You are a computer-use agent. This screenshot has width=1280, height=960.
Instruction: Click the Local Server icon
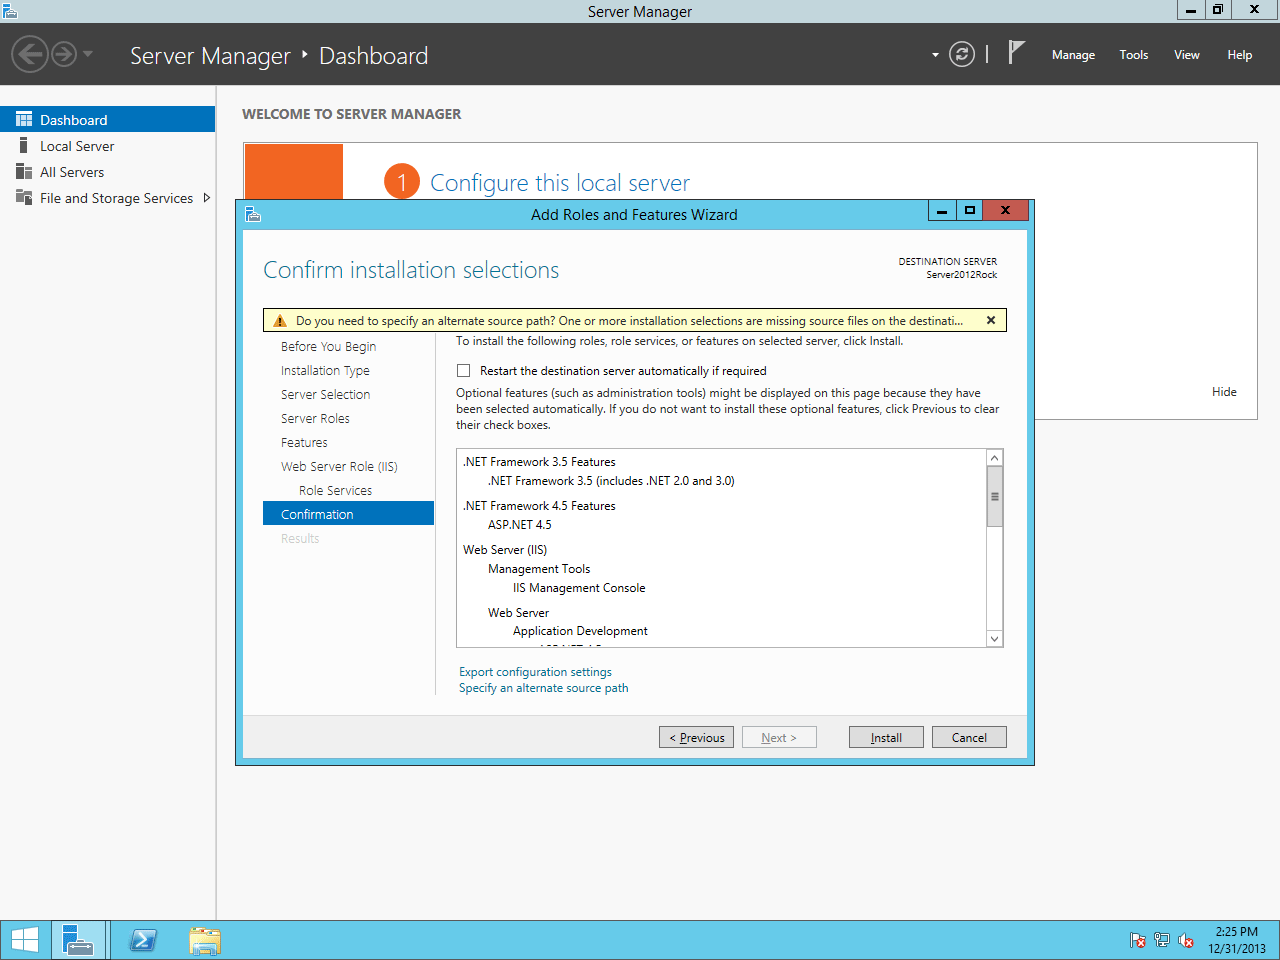[24, 146]
